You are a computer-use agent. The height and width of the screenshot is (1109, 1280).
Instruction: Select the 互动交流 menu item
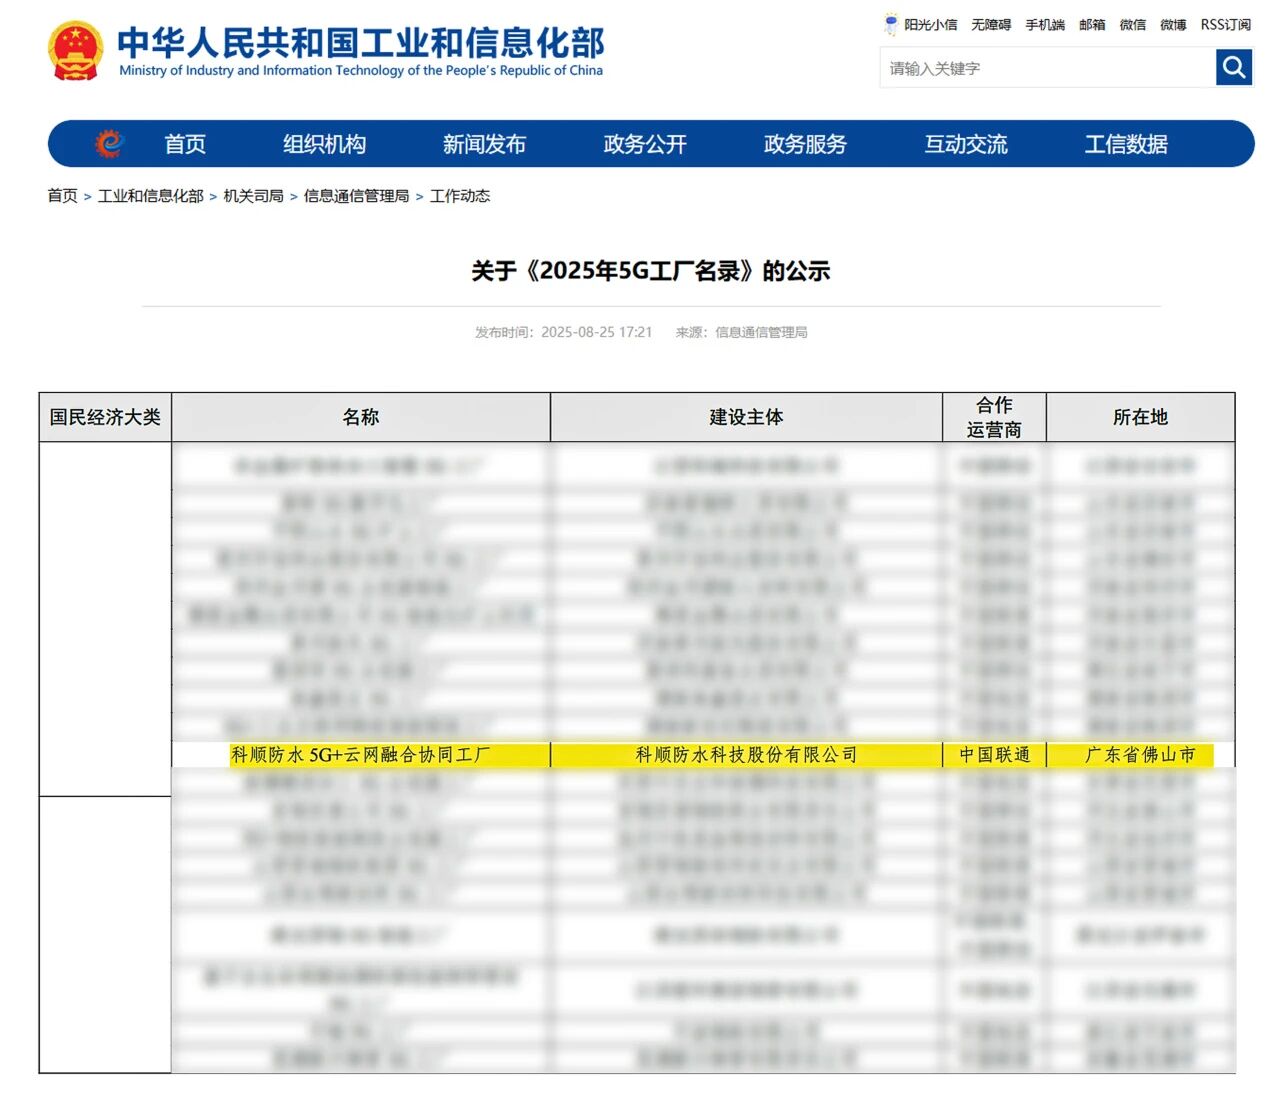tap(966, 144)
